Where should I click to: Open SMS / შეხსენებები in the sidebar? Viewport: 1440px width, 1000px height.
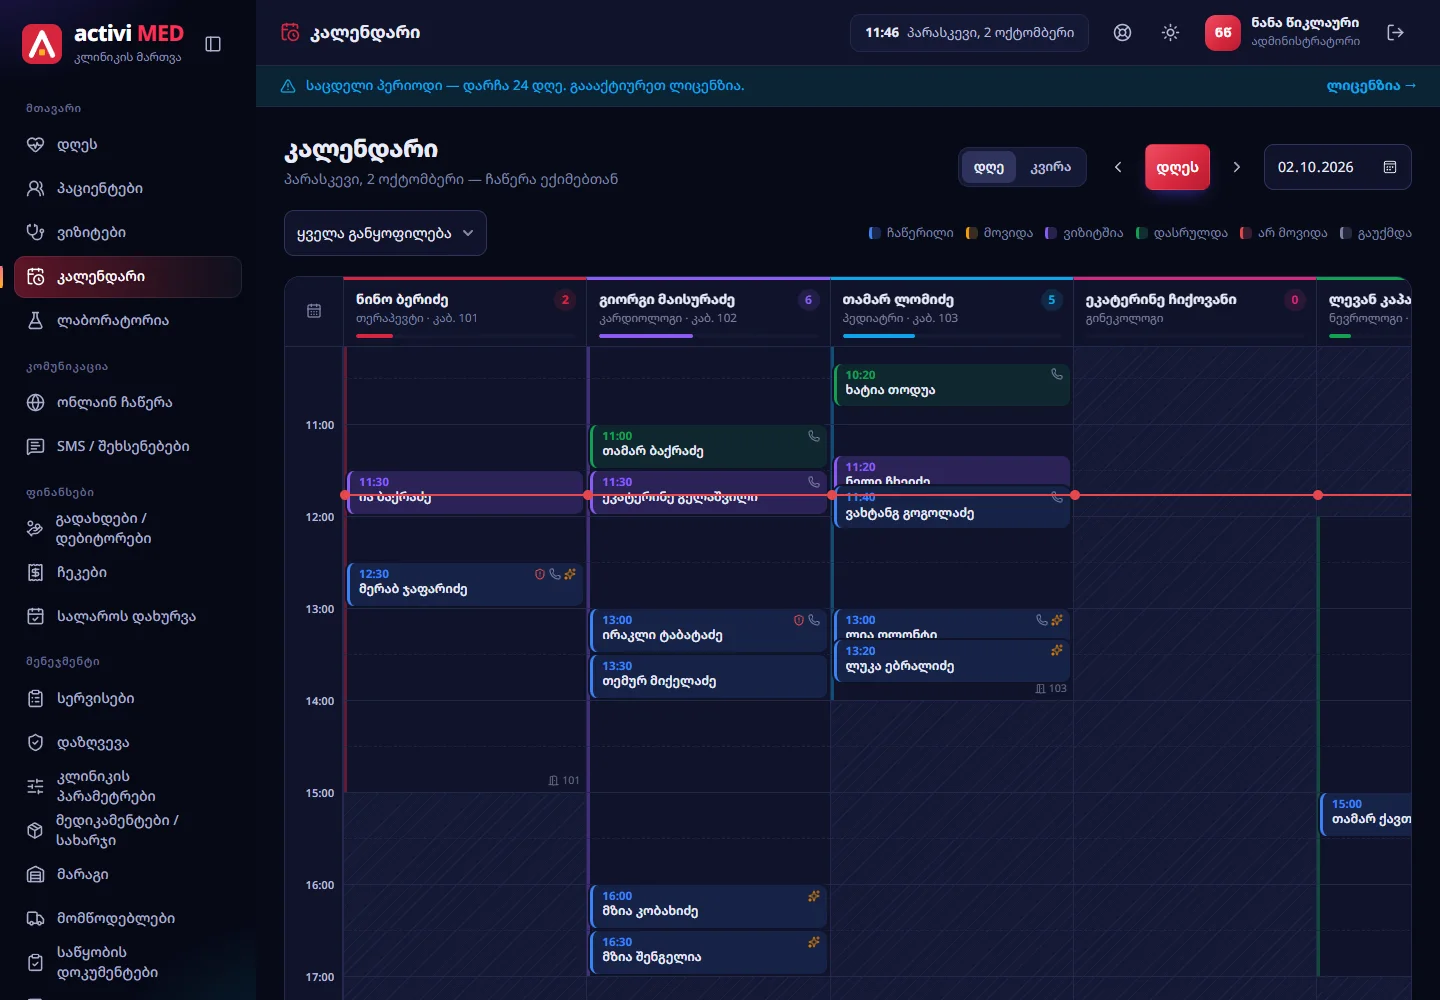point(128,447)
